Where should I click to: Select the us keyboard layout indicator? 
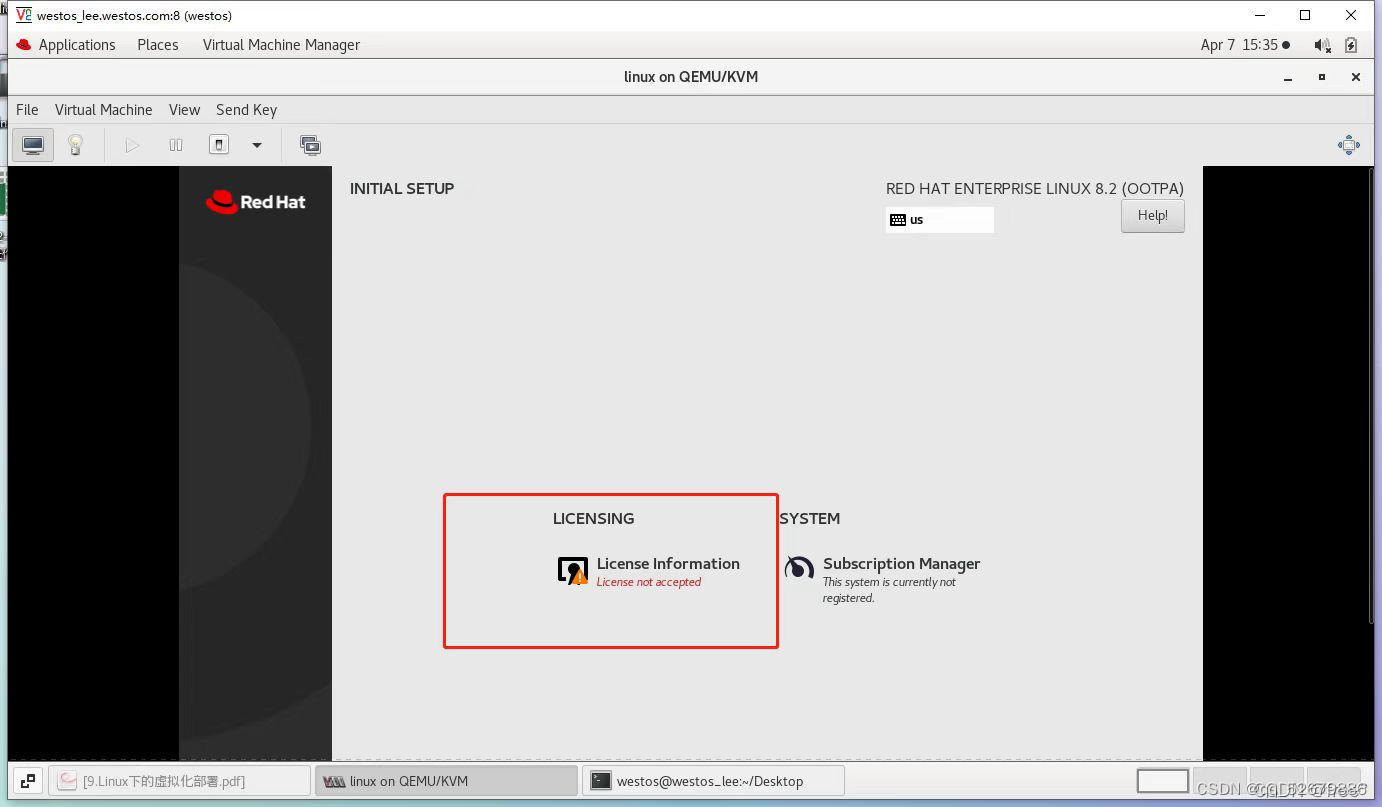939,220
